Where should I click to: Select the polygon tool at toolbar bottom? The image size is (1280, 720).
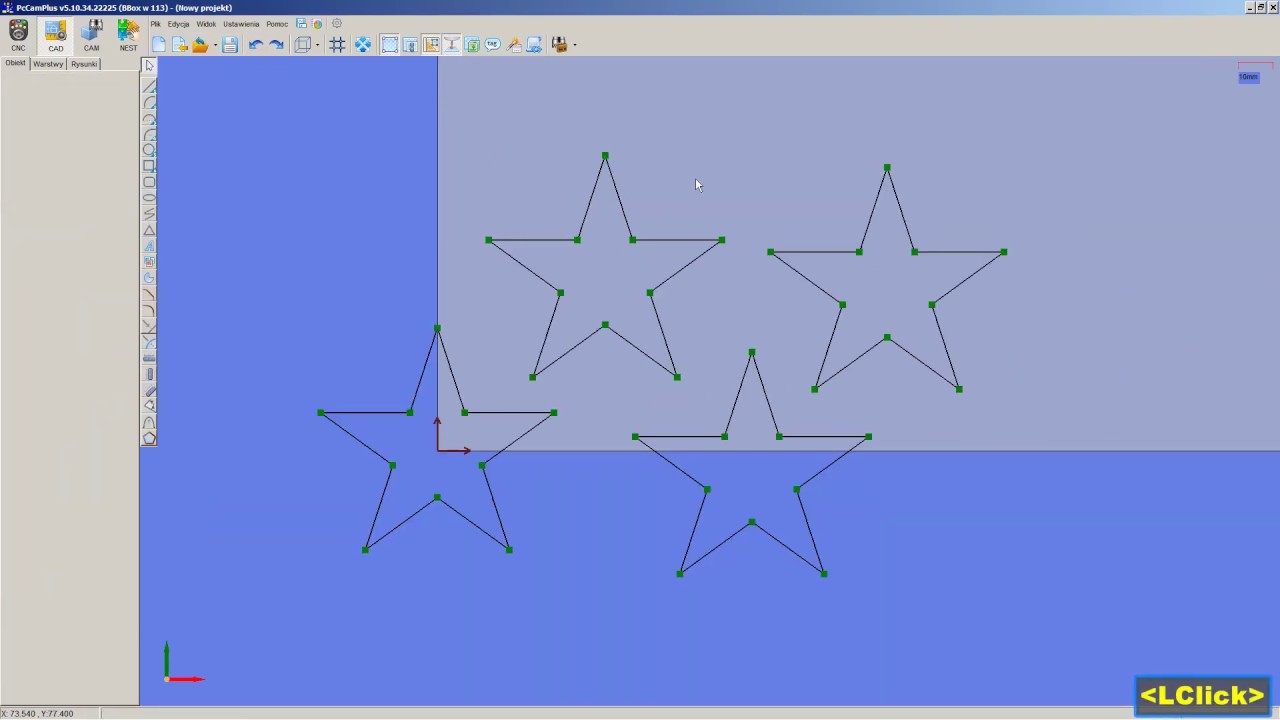[149, 438]
